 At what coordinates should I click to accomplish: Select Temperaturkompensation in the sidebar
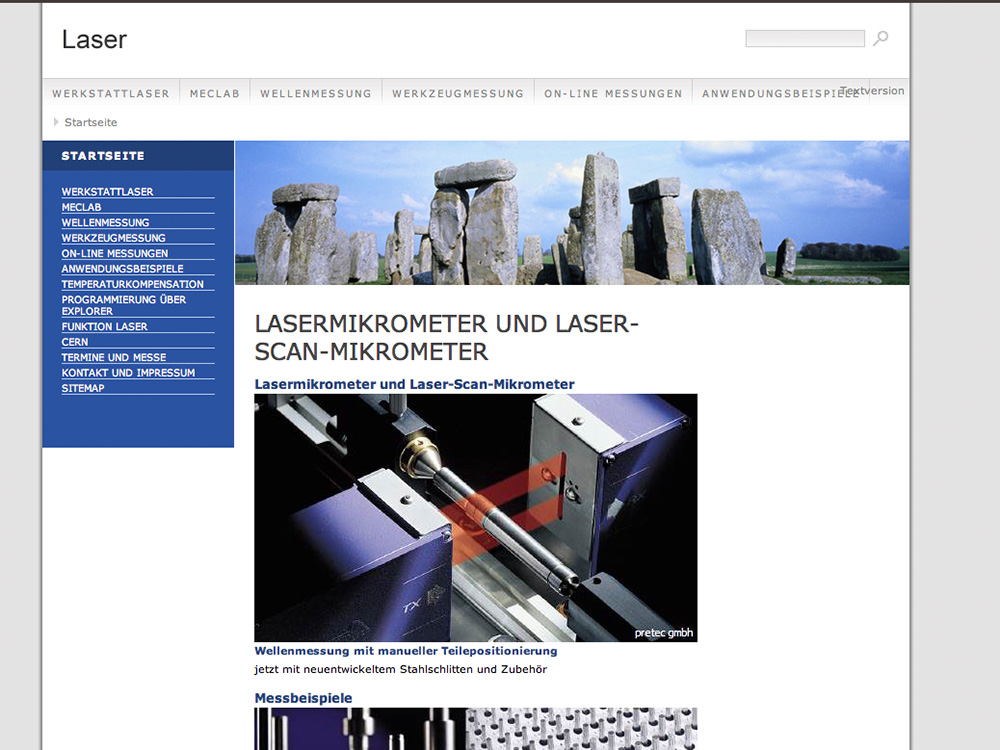click(x=132, y=284)
